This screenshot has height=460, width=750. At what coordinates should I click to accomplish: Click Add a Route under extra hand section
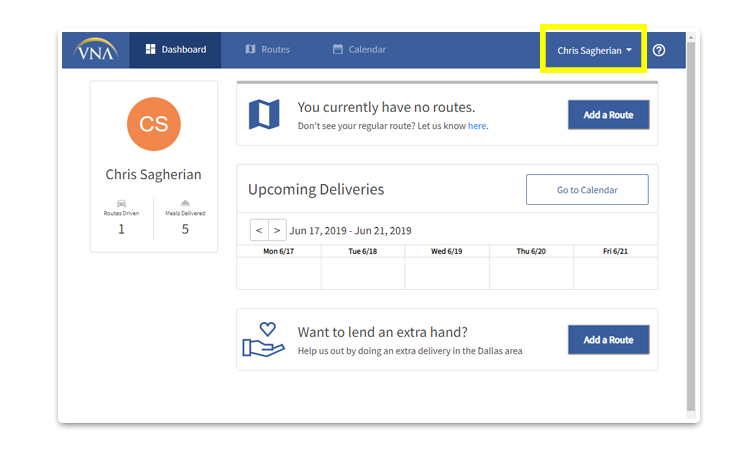coord(608,340)
